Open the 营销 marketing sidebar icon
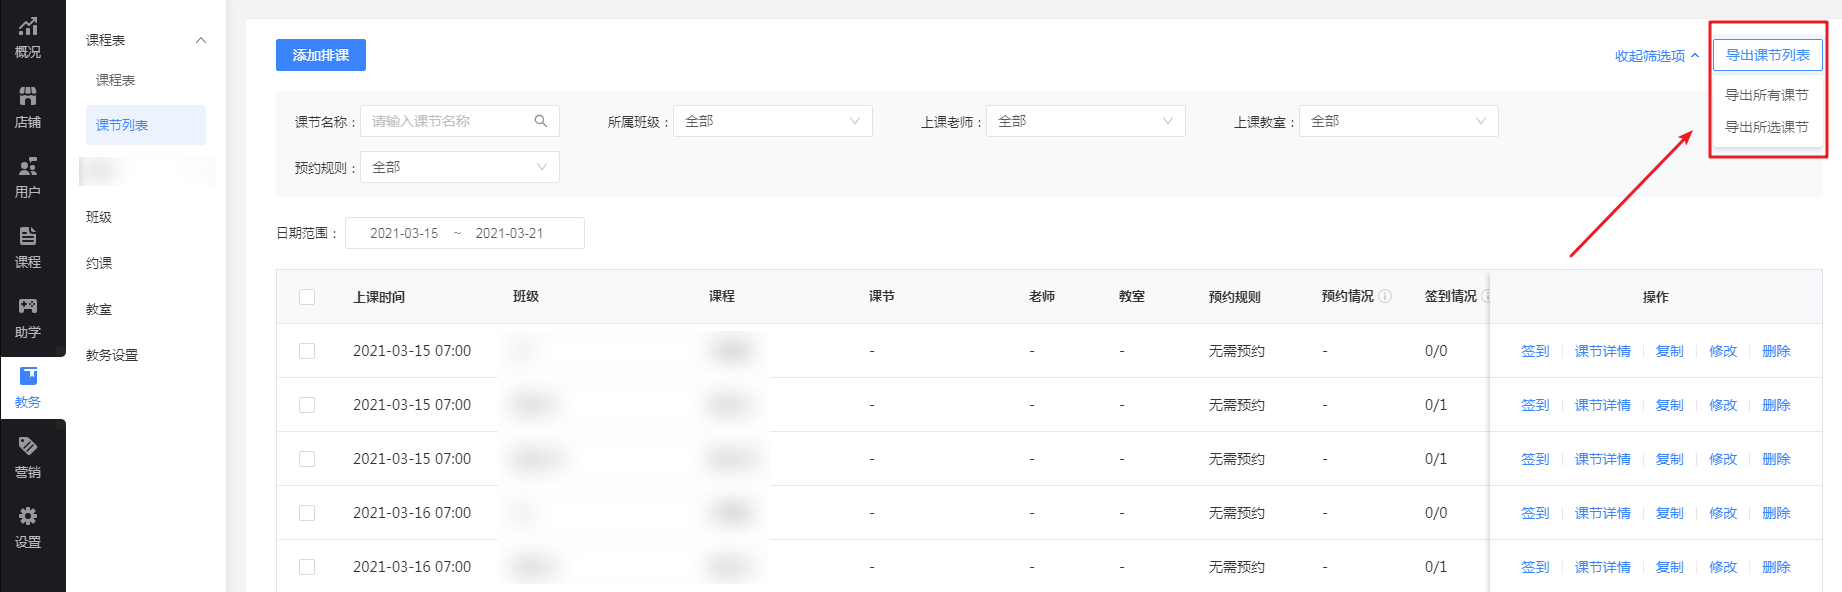The image size is (1842, 592). [x=28, y=457]
